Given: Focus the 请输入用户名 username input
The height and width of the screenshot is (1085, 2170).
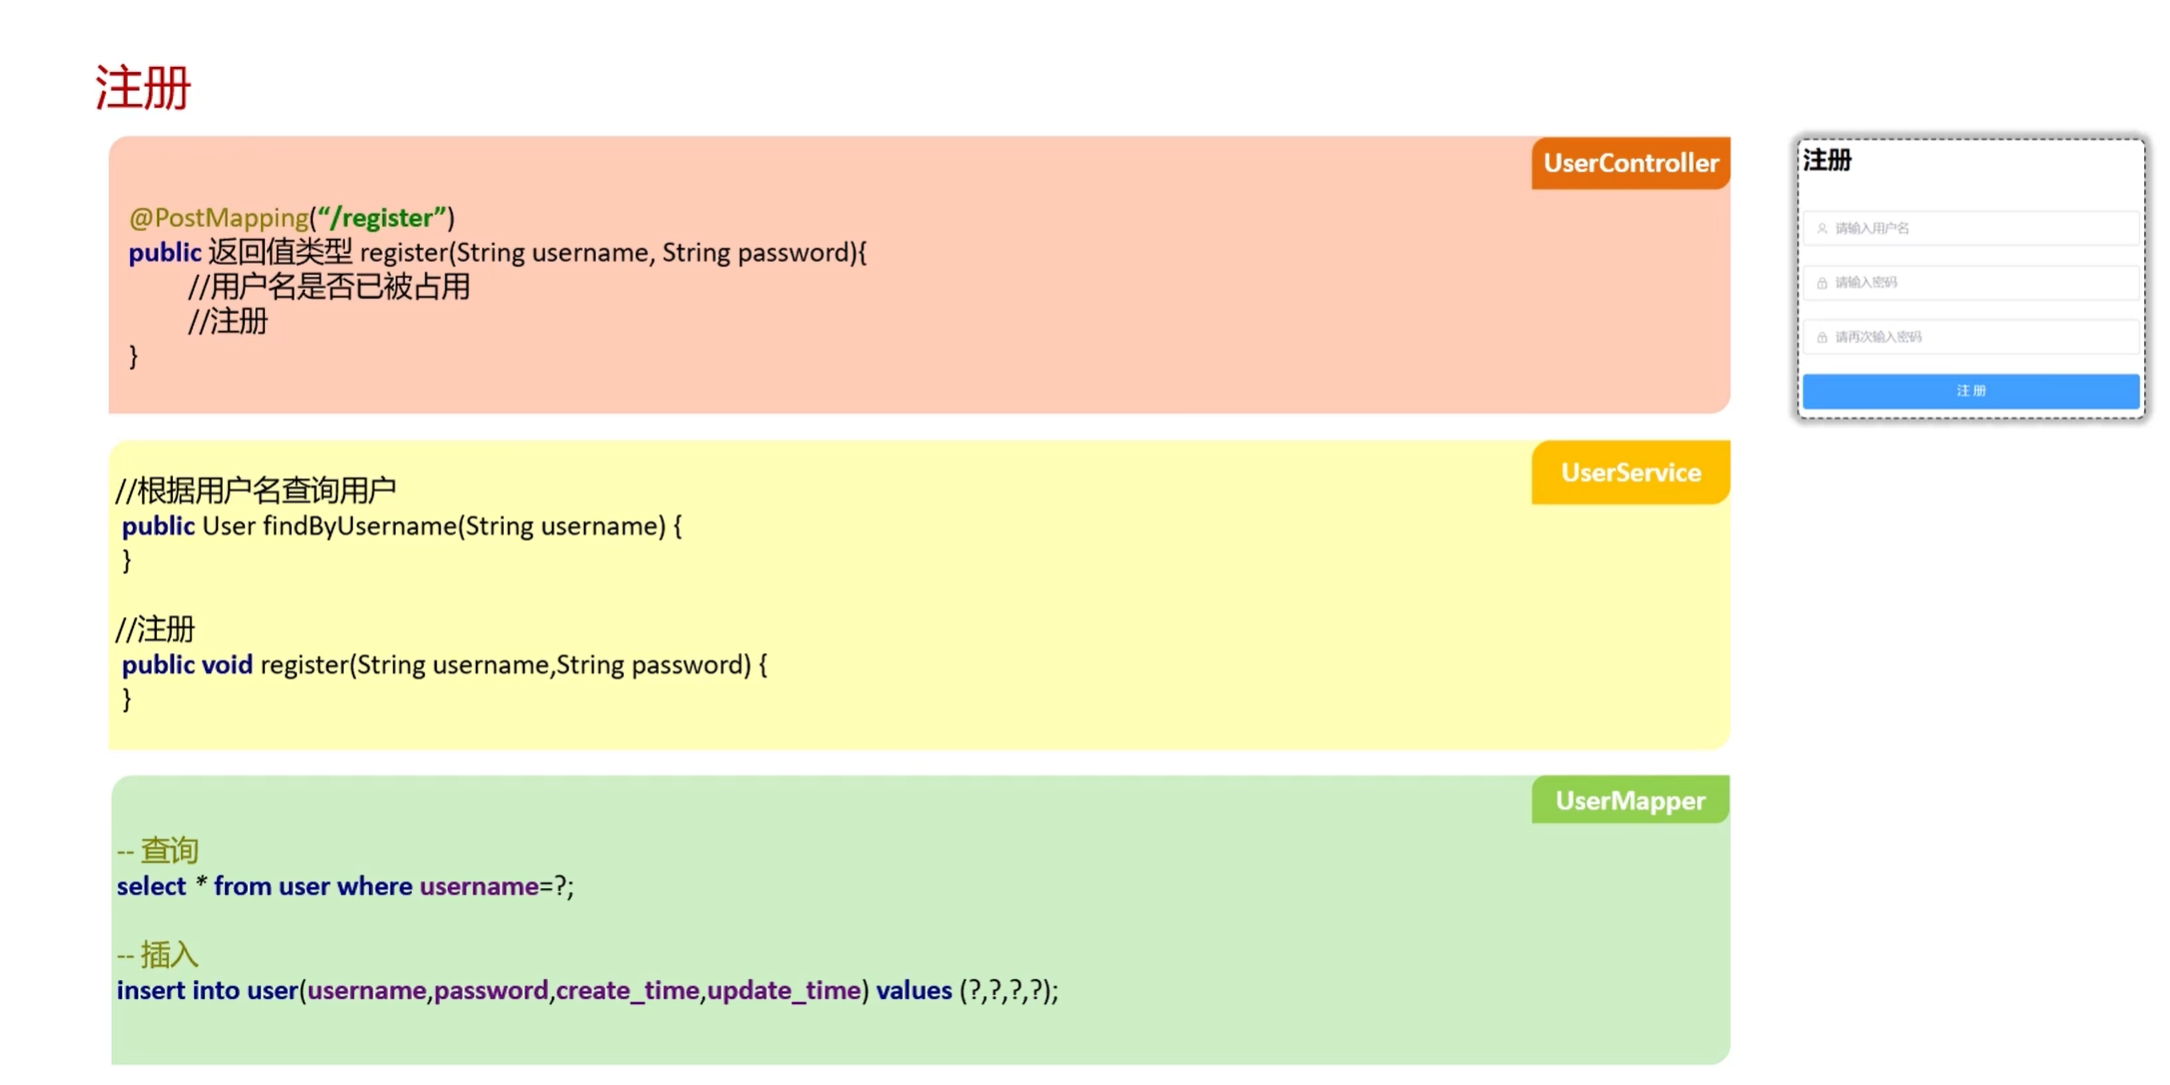Looking at the screenshot, I should click(x=1975, y=229).
